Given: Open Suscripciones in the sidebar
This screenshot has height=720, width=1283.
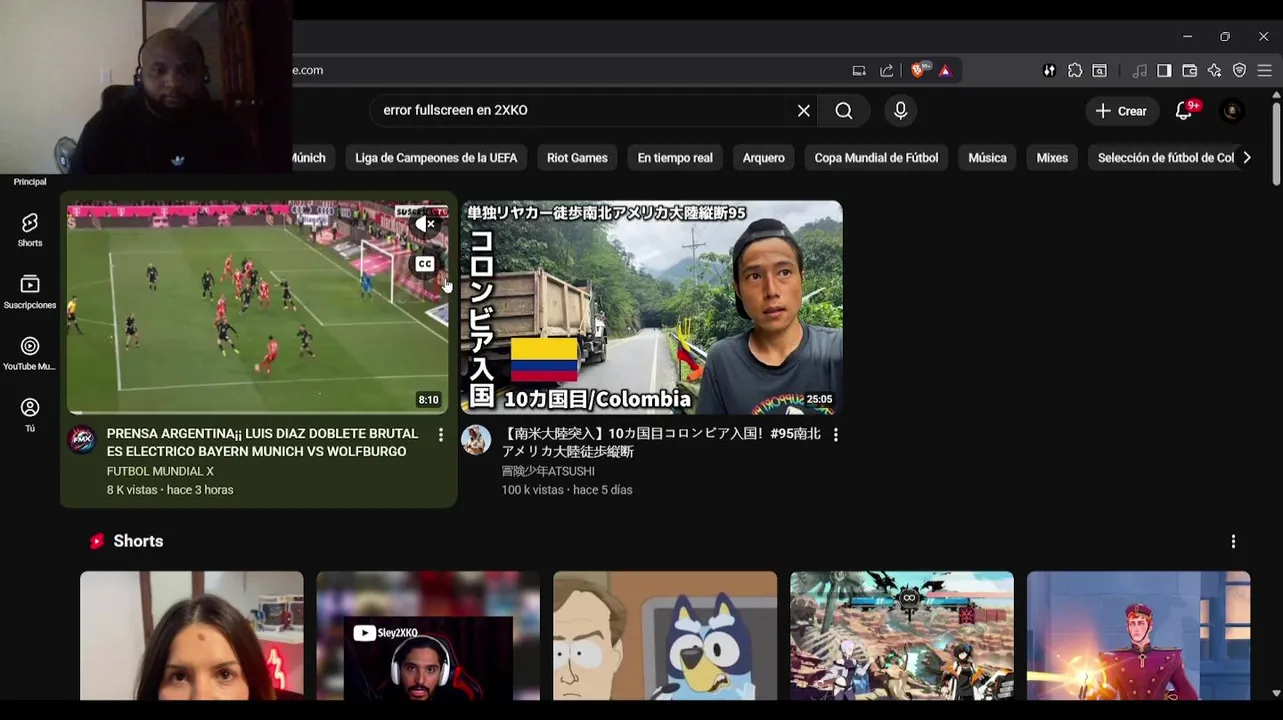Looking at the screenshot, I should [30, 292].
